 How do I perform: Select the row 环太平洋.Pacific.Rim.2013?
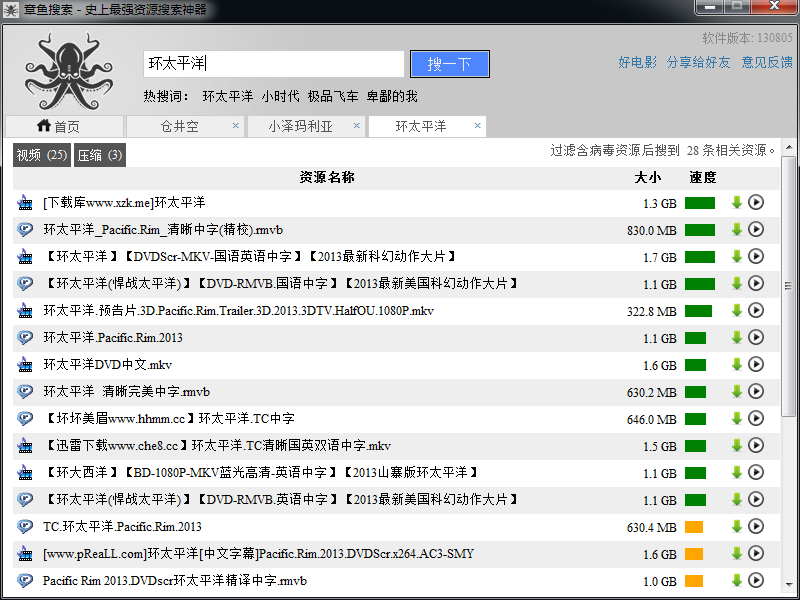coord(396,338)
